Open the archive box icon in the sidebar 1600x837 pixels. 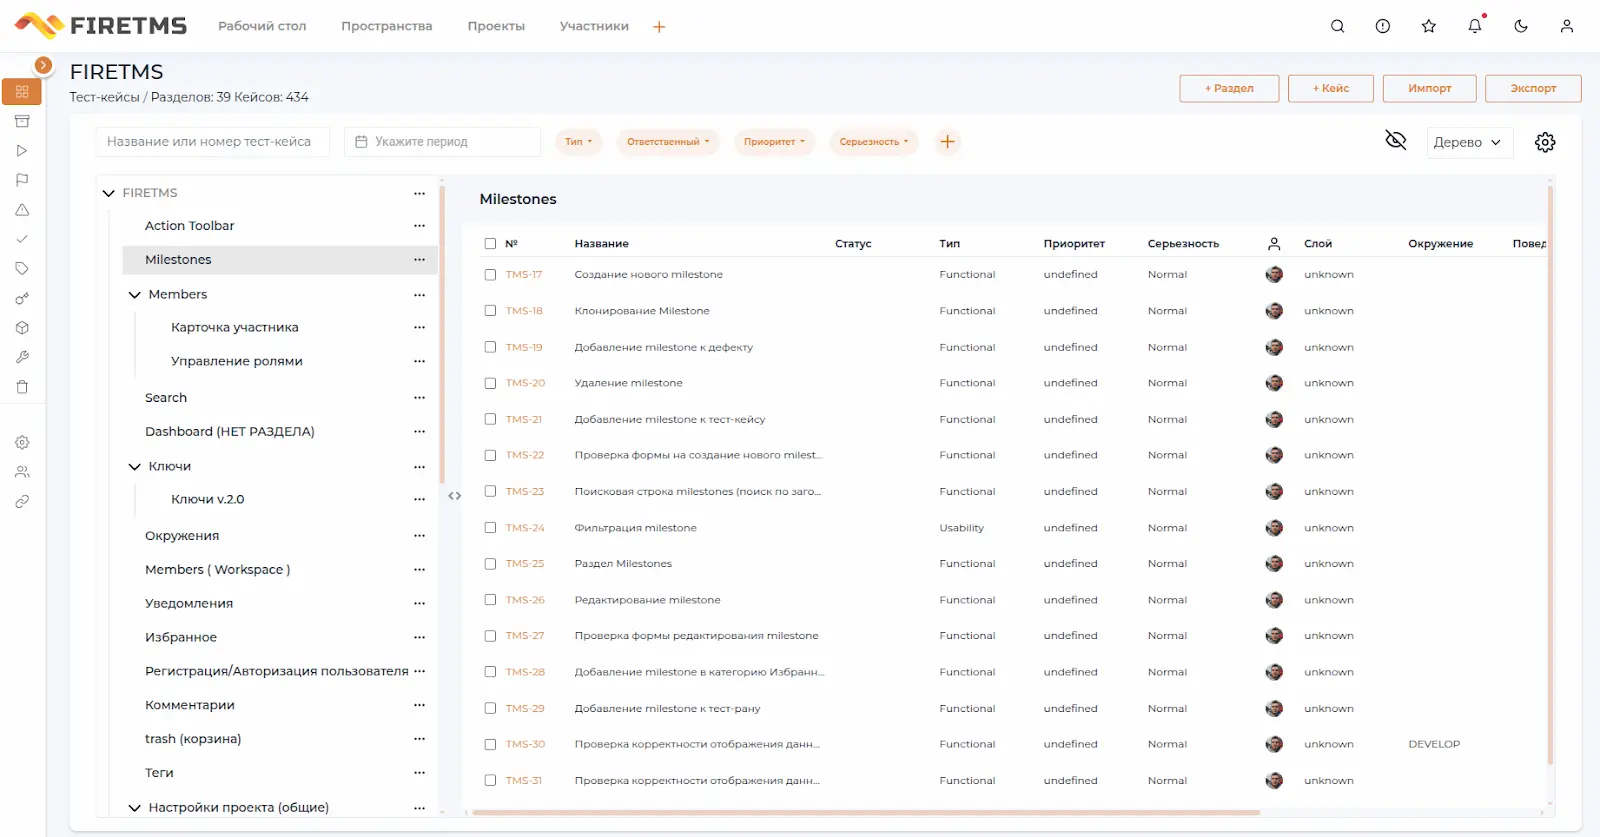pyautogui.click(x=22, y=121)
